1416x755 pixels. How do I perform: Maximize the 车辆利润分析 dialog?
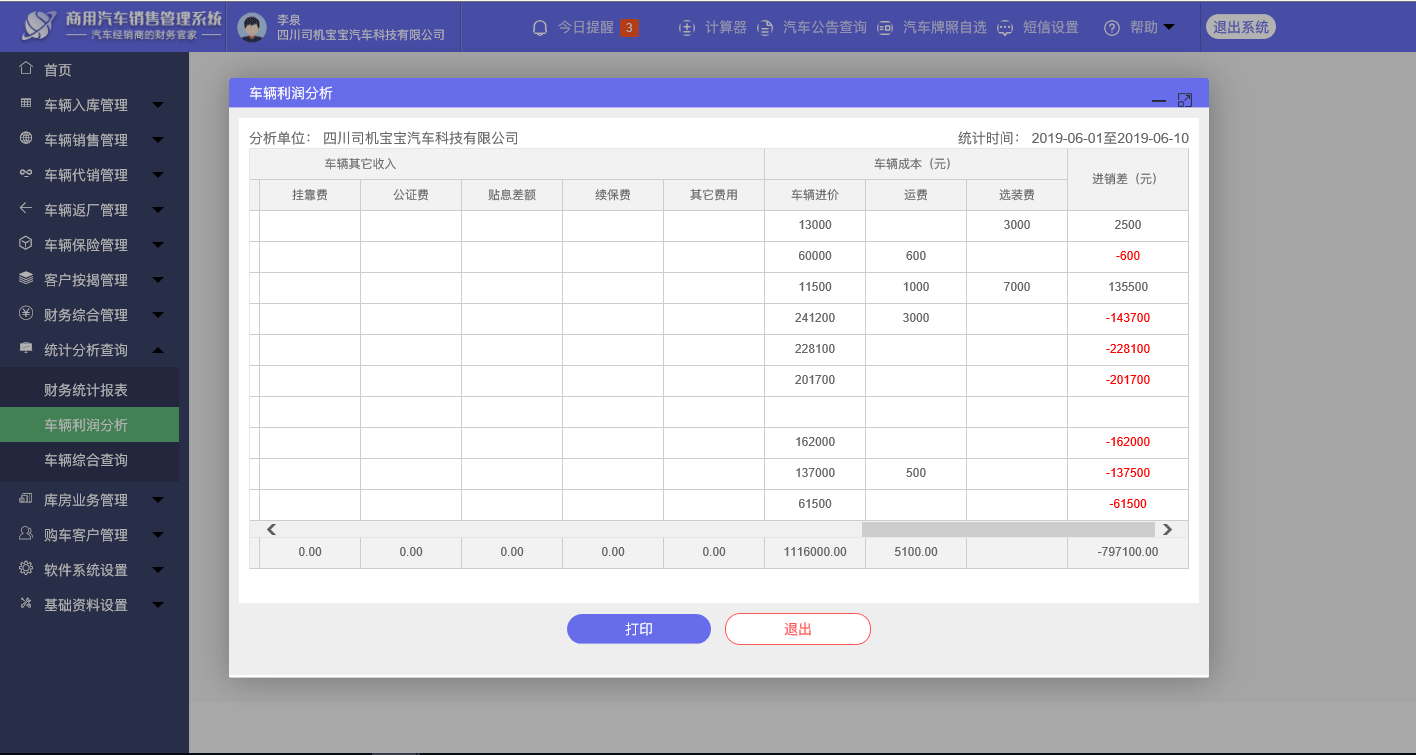click(x=1185, y=100)
